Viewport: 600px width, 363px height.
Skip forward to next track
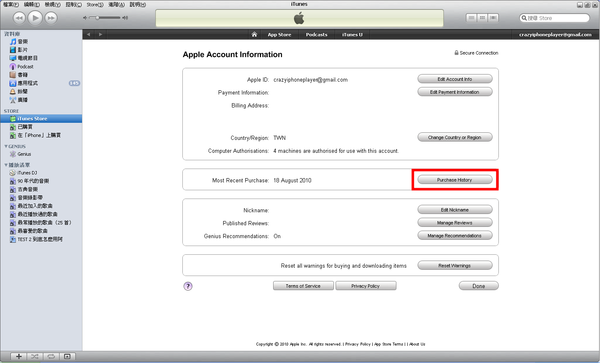[51, 18]
